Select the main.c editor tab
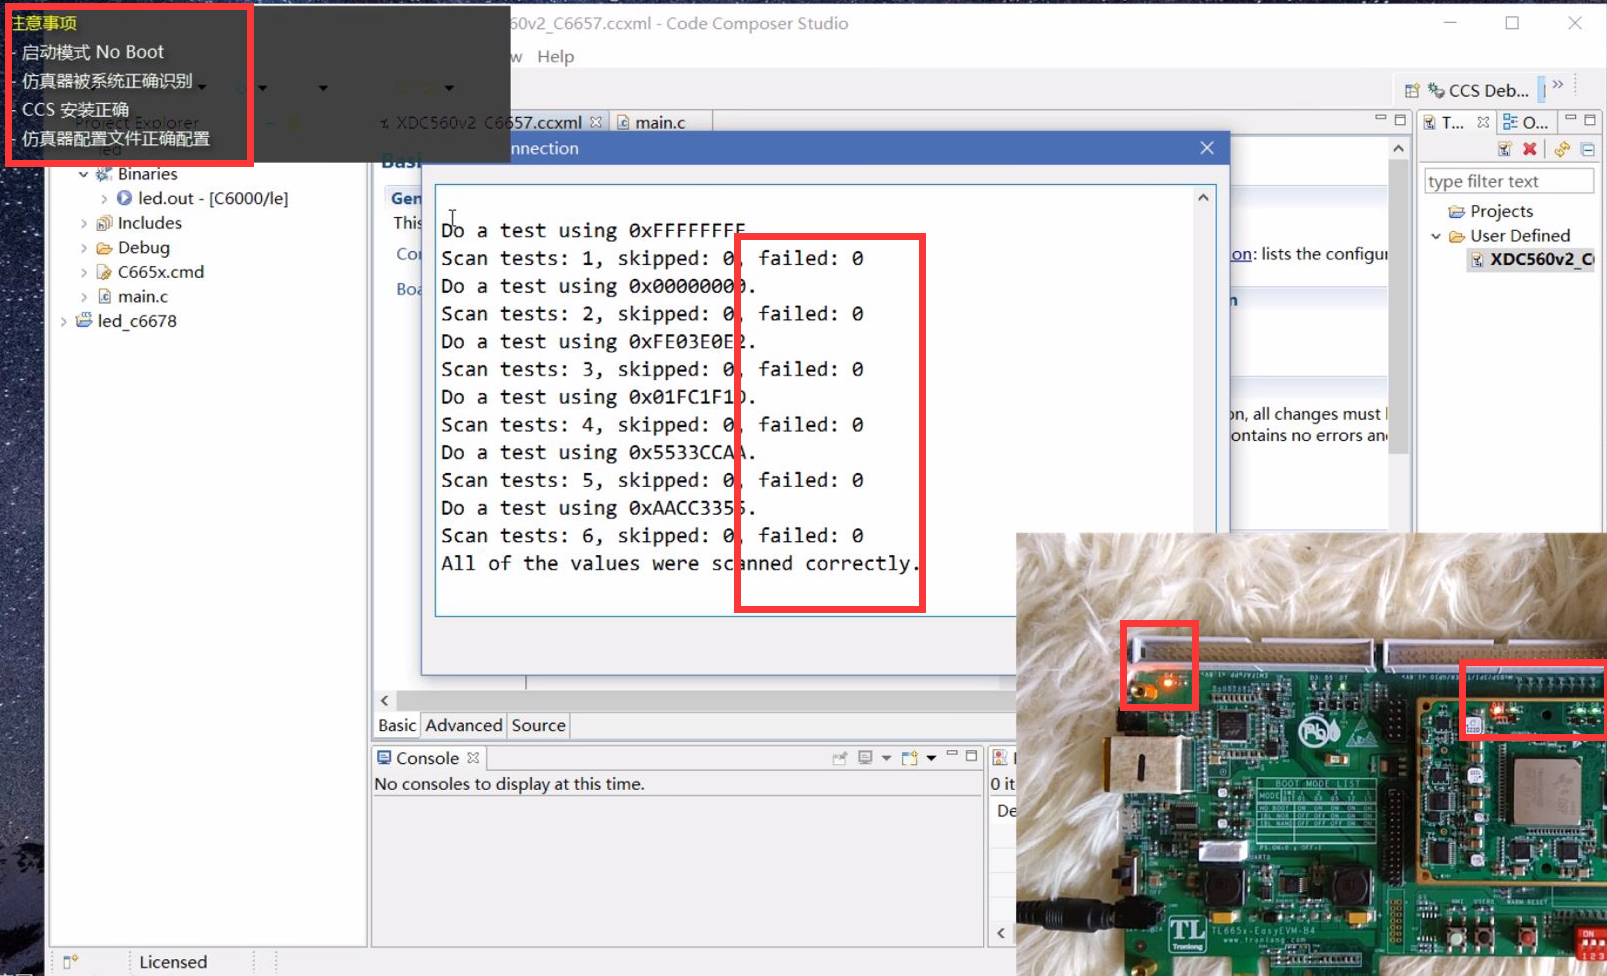1607x976 pixels. point(660,122)
